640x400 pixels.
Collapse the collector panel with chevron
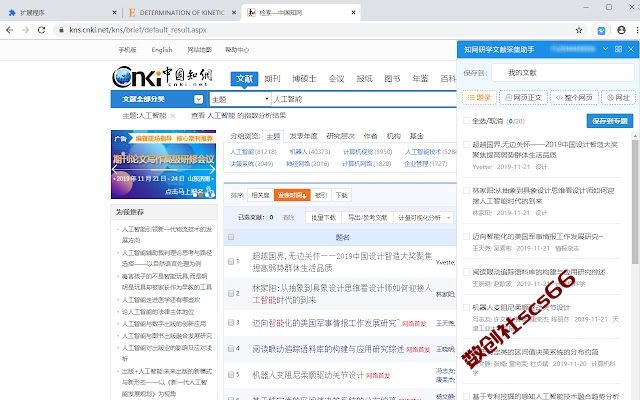point(605,49)
